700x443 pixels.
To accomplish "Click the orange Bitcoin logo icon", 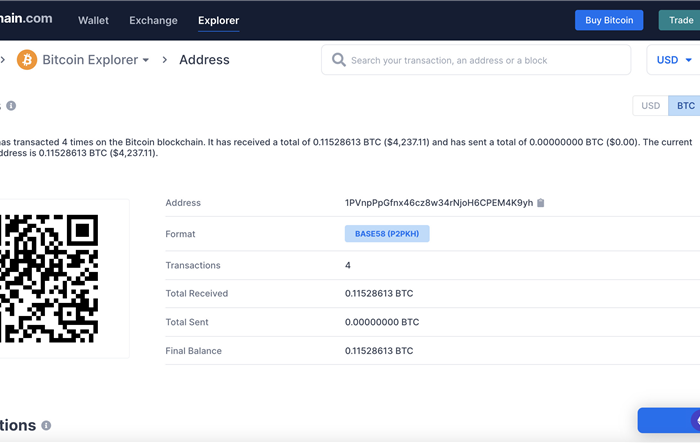I will [27, 59].
